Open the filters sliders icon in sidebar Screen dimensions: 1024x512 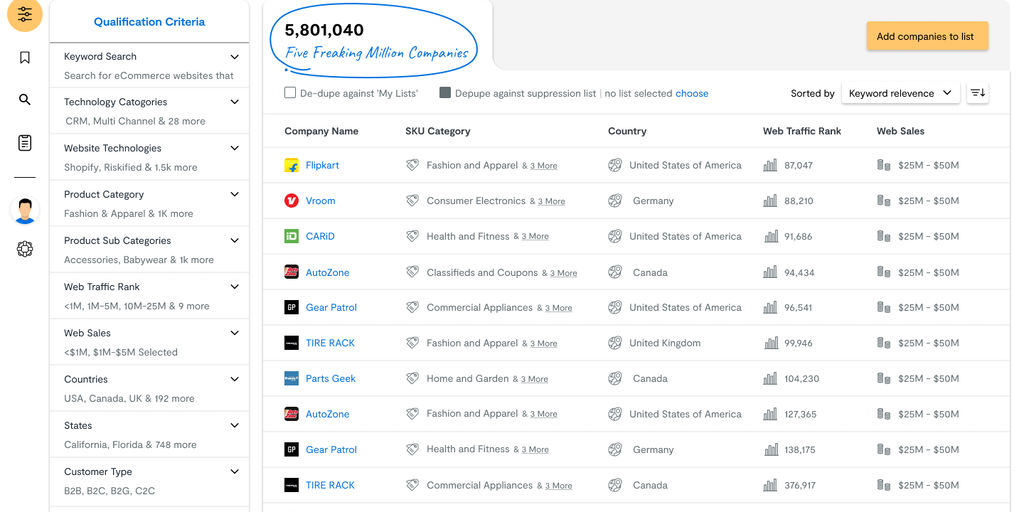click(25, 14)
